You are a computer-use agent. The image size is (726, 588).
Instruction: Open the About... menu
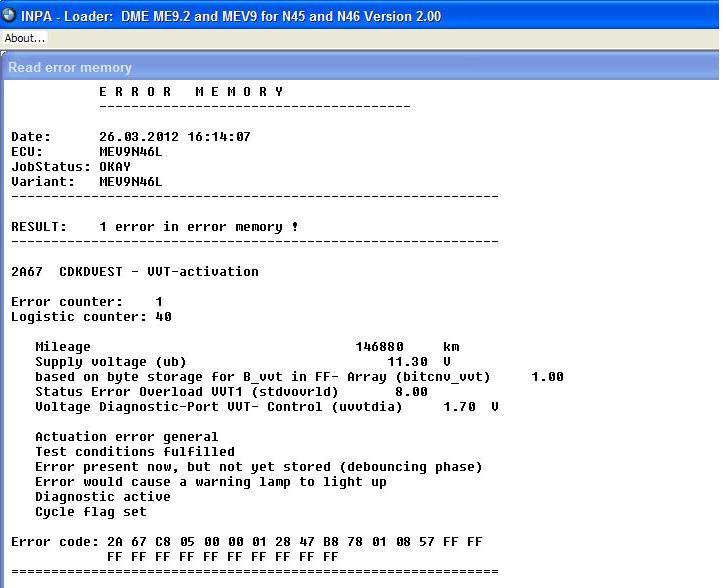(x=24, y=38)
